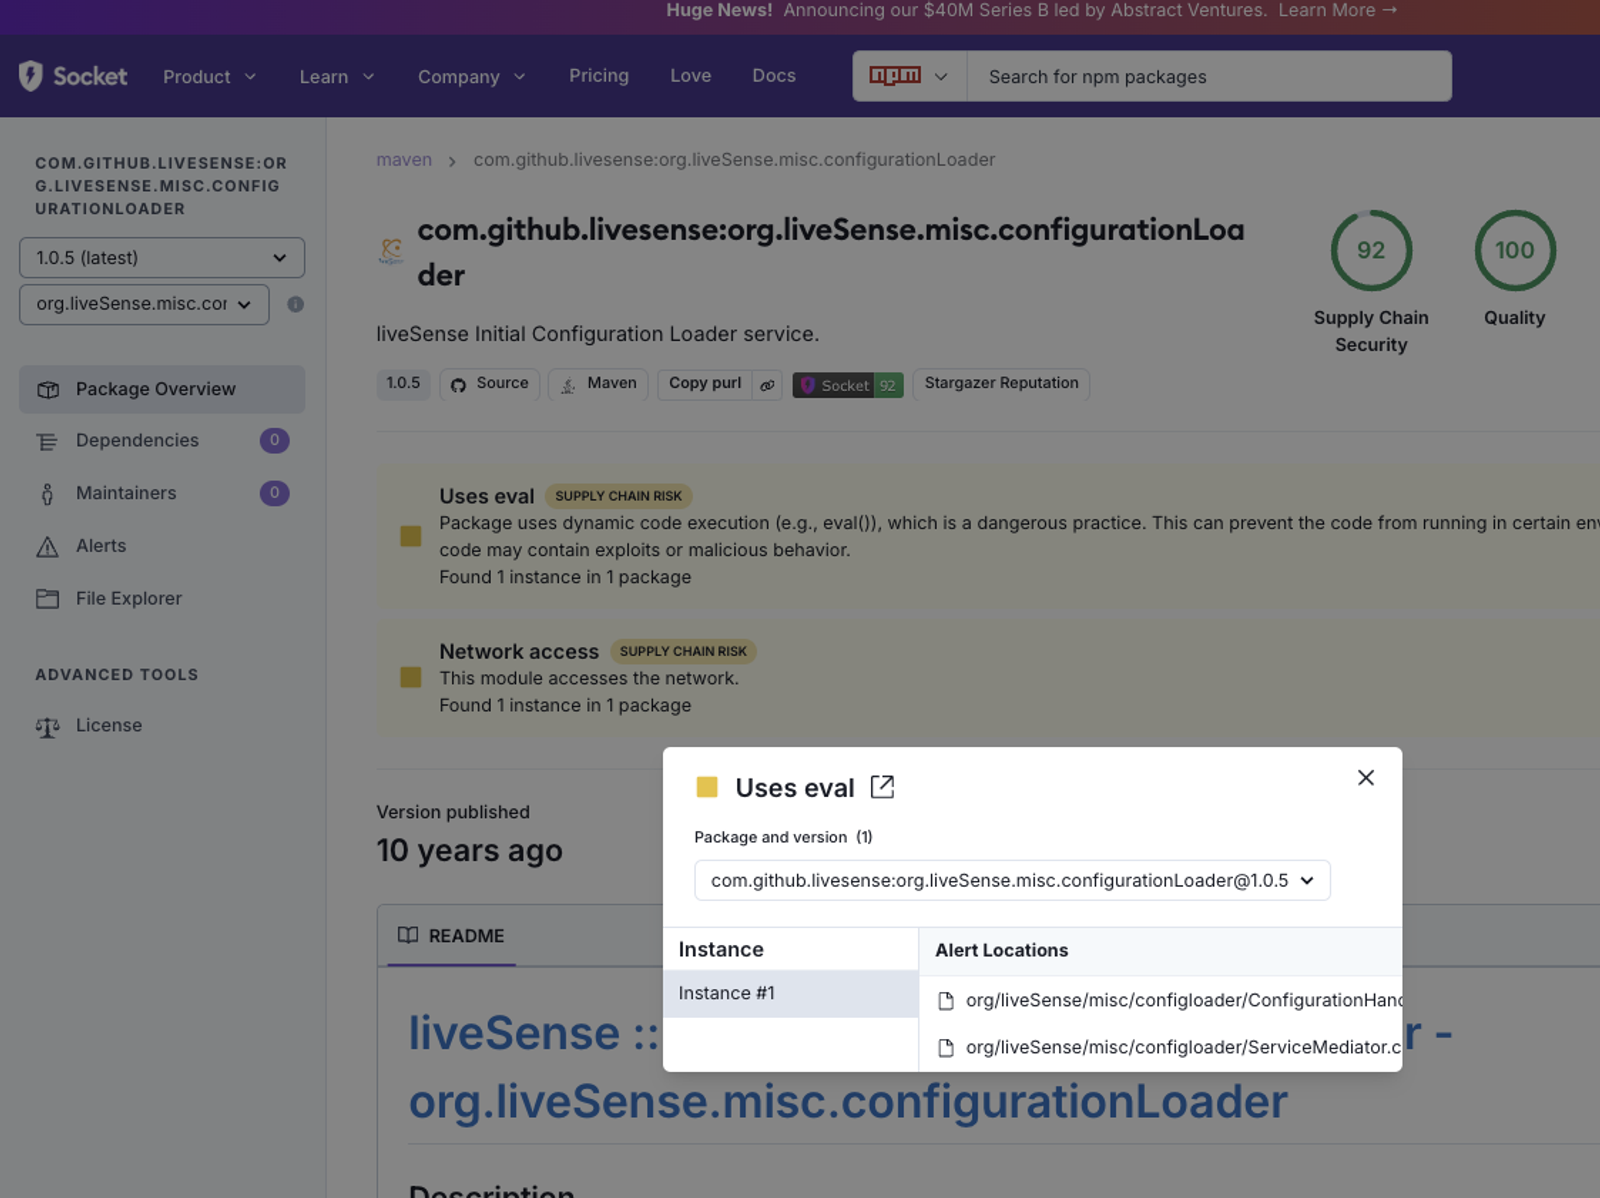The width and height of the screenshot is (1600, 1198).
Task: Select Package Overview in sidebar
Action: point(162,389)
